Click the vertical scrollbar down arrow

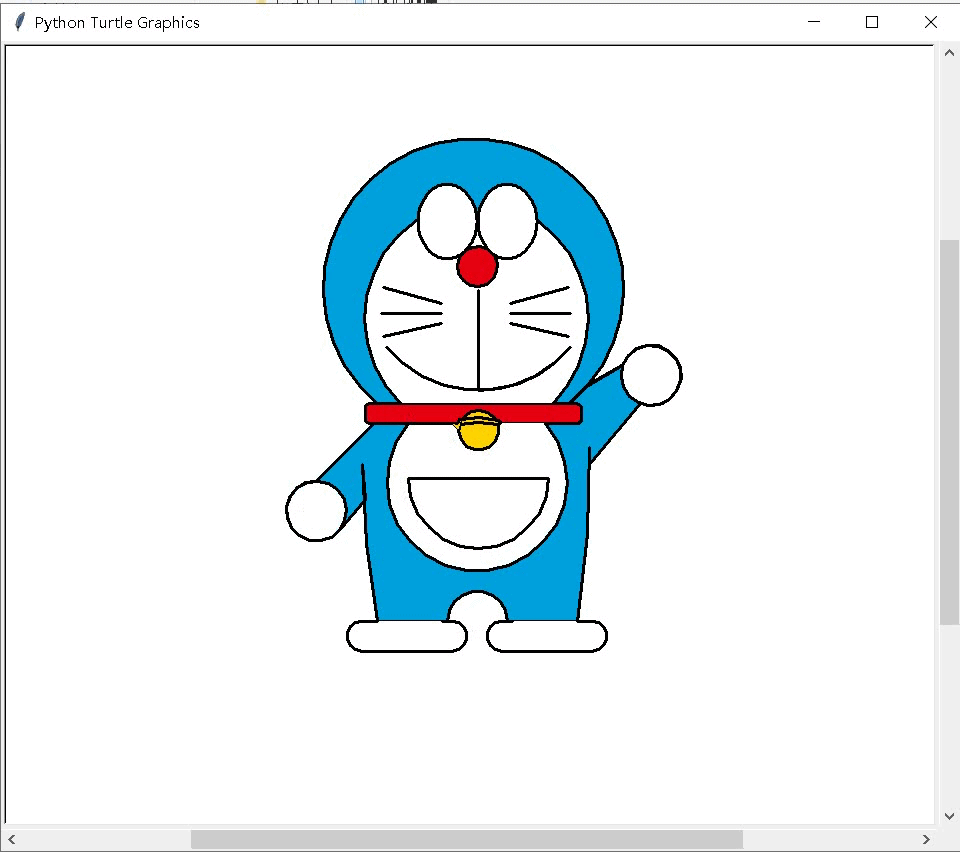coord(949,815)
